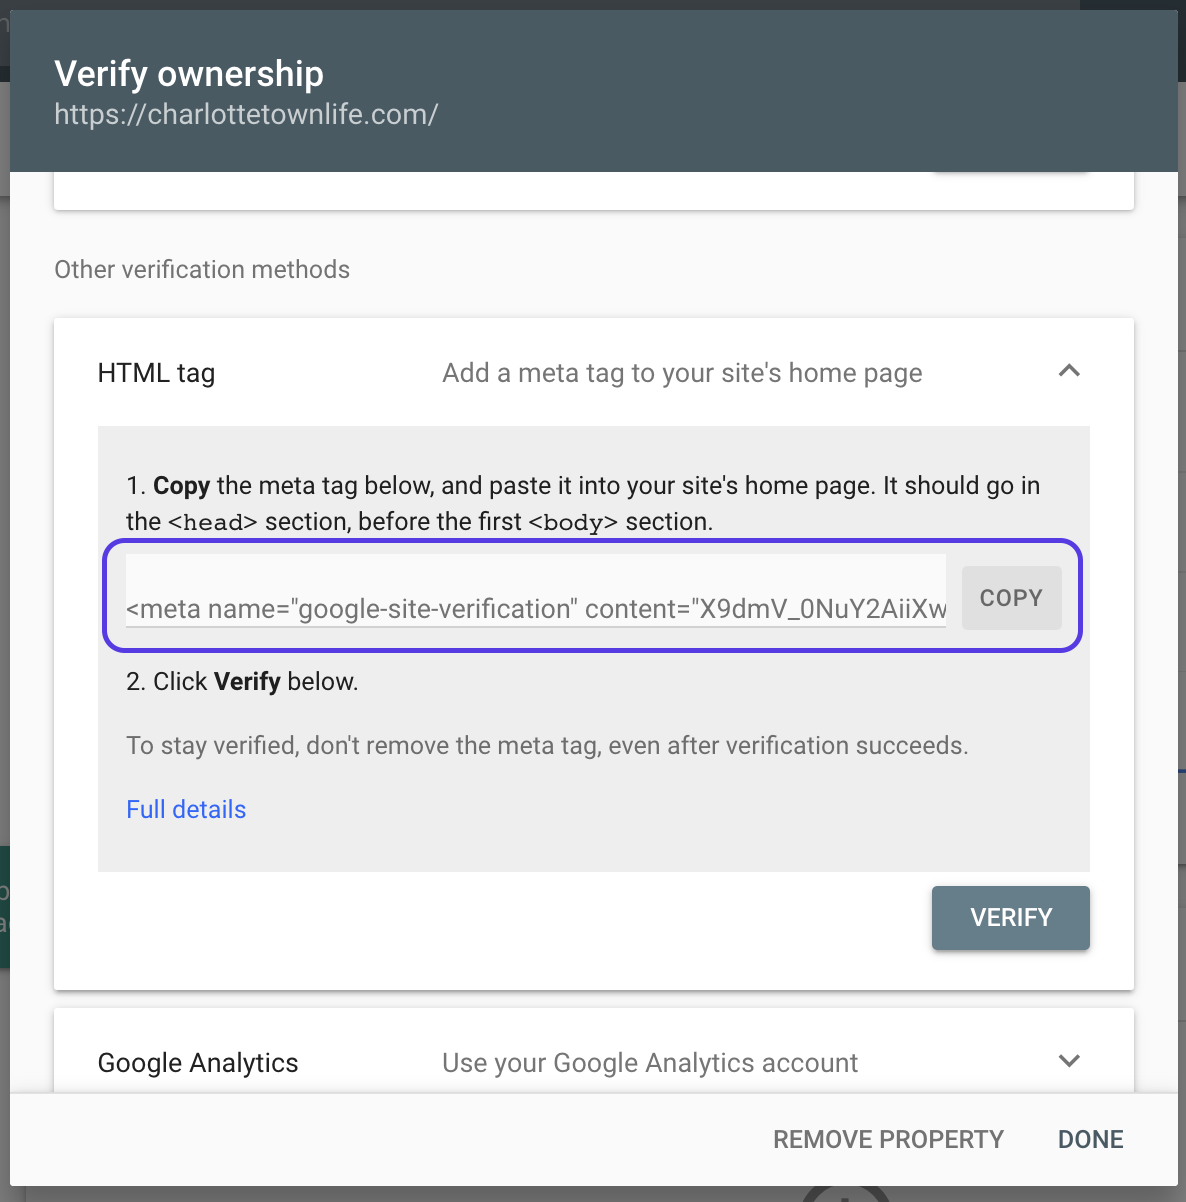1186x1202 pixels.
Task: Click the VERIFY button
Action: point(1010,918)
